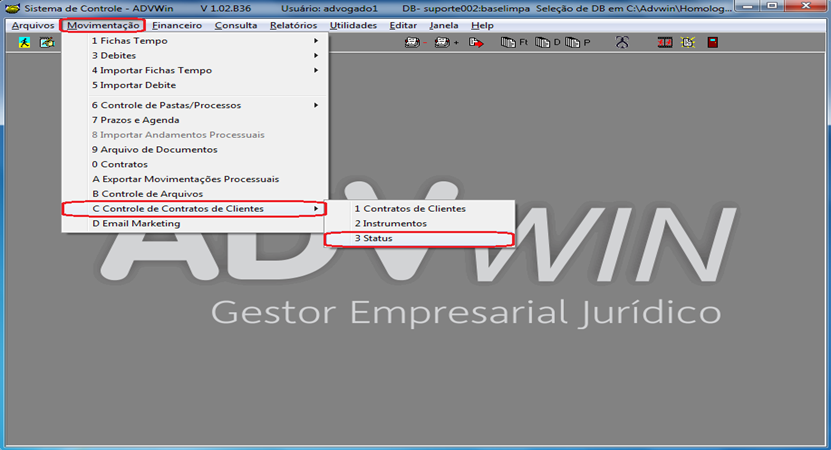Maximize the ADVWin window
This screenshot has height=450, width=831.
772,6
